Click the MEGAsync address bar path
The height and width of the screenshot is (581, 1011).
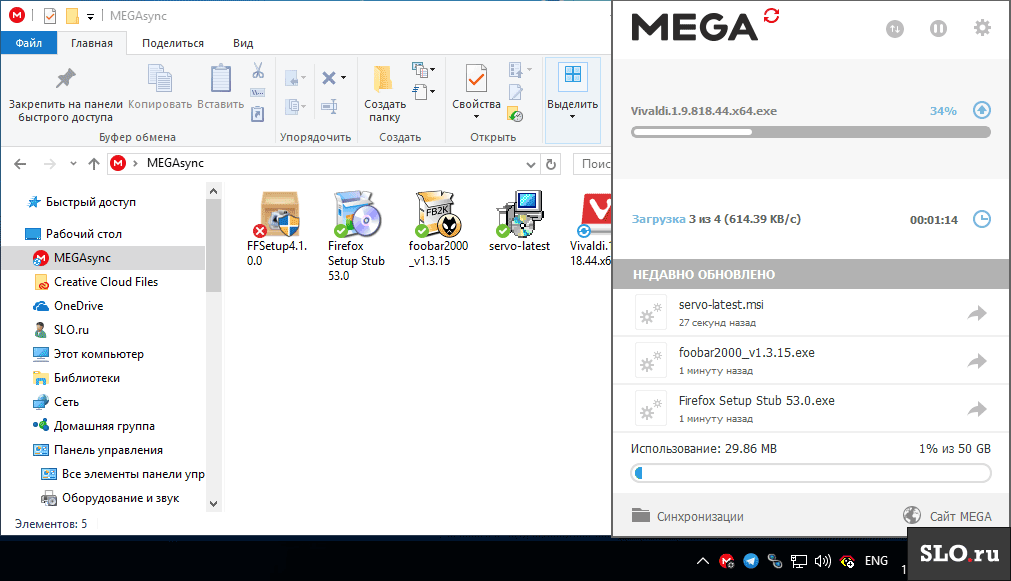click(x=175, y=163)
